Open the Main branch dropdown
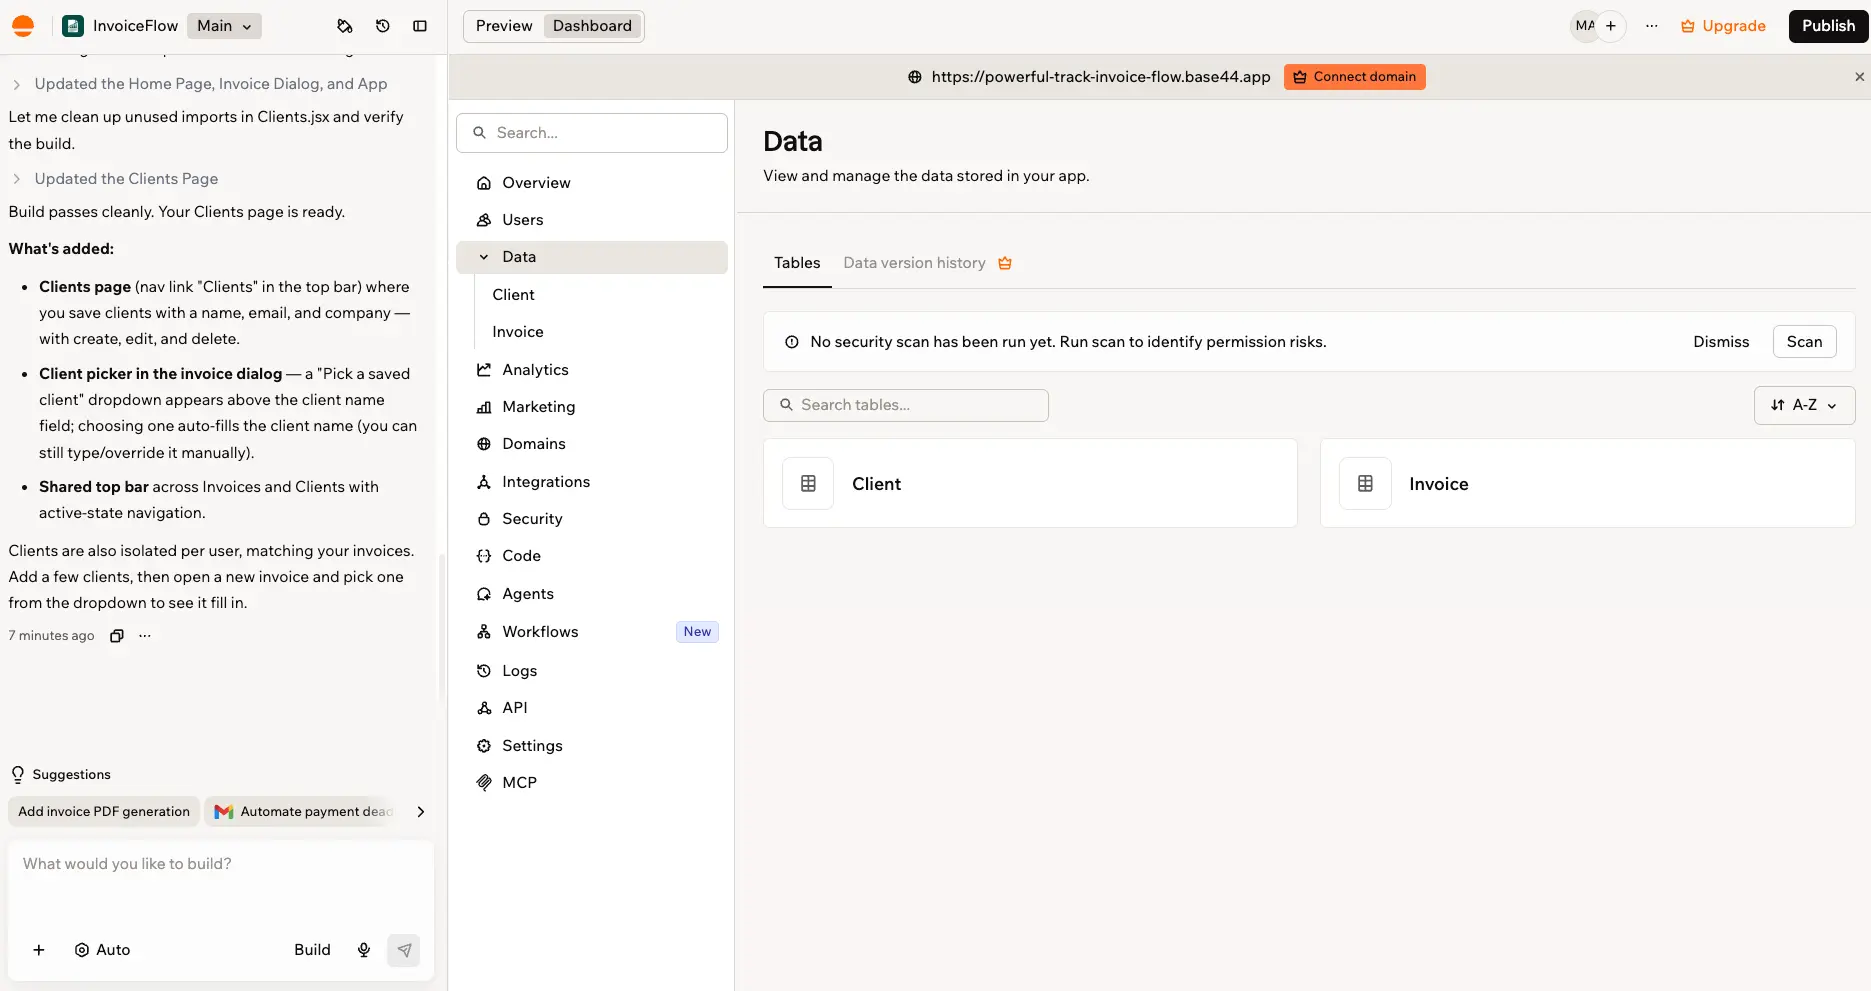This screenshot has width=1871, height=991. 224,26
